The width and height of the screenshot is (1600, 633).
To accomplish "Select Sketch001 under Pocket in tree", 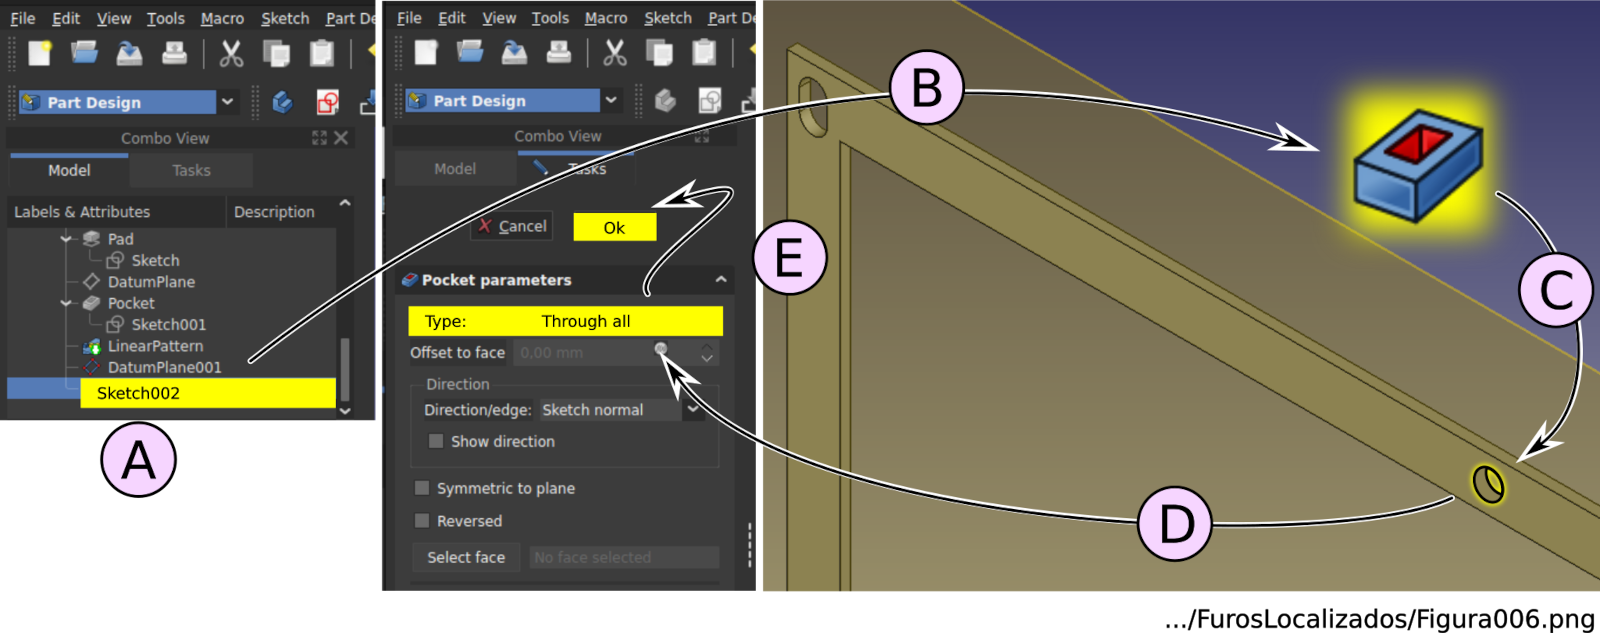I will [x=168, y=324].
